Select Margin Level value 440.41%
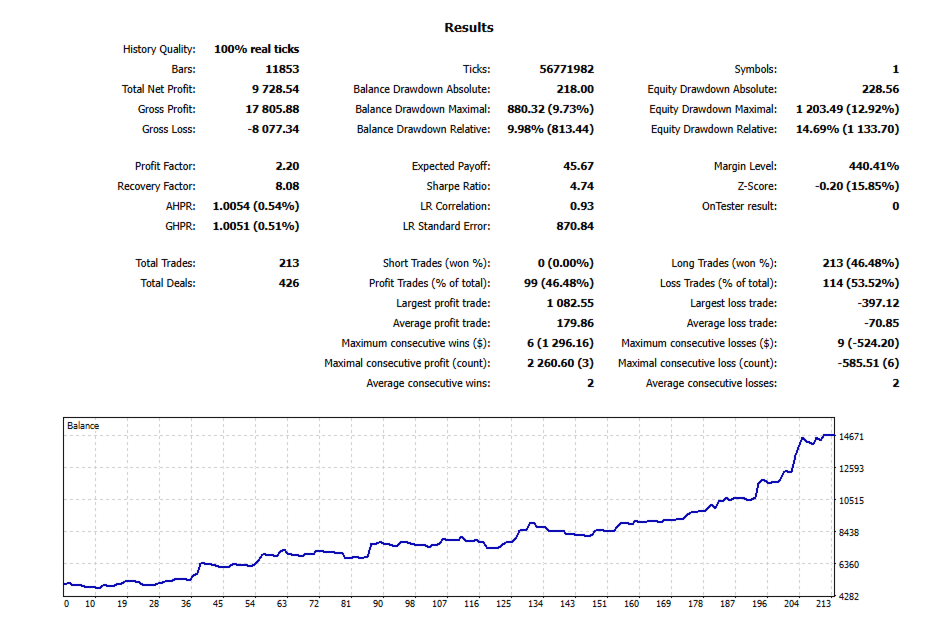This screenshot has height=640, width=943. point(874,166)
